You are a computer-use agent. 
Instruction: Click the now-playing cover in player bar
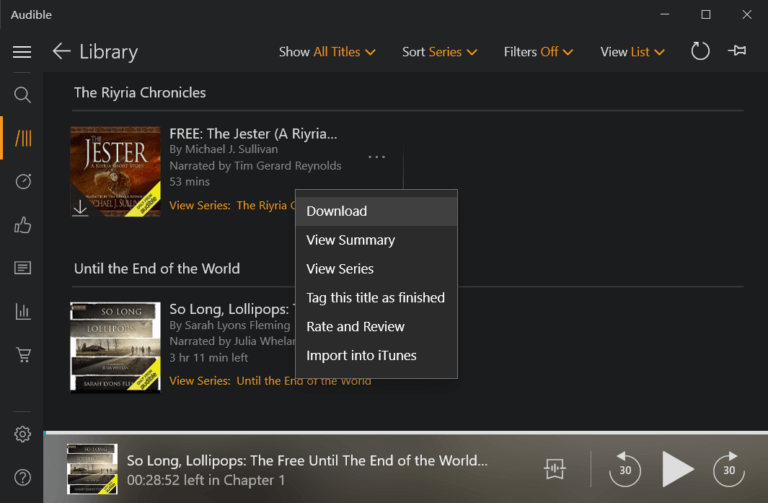point(92,469)
